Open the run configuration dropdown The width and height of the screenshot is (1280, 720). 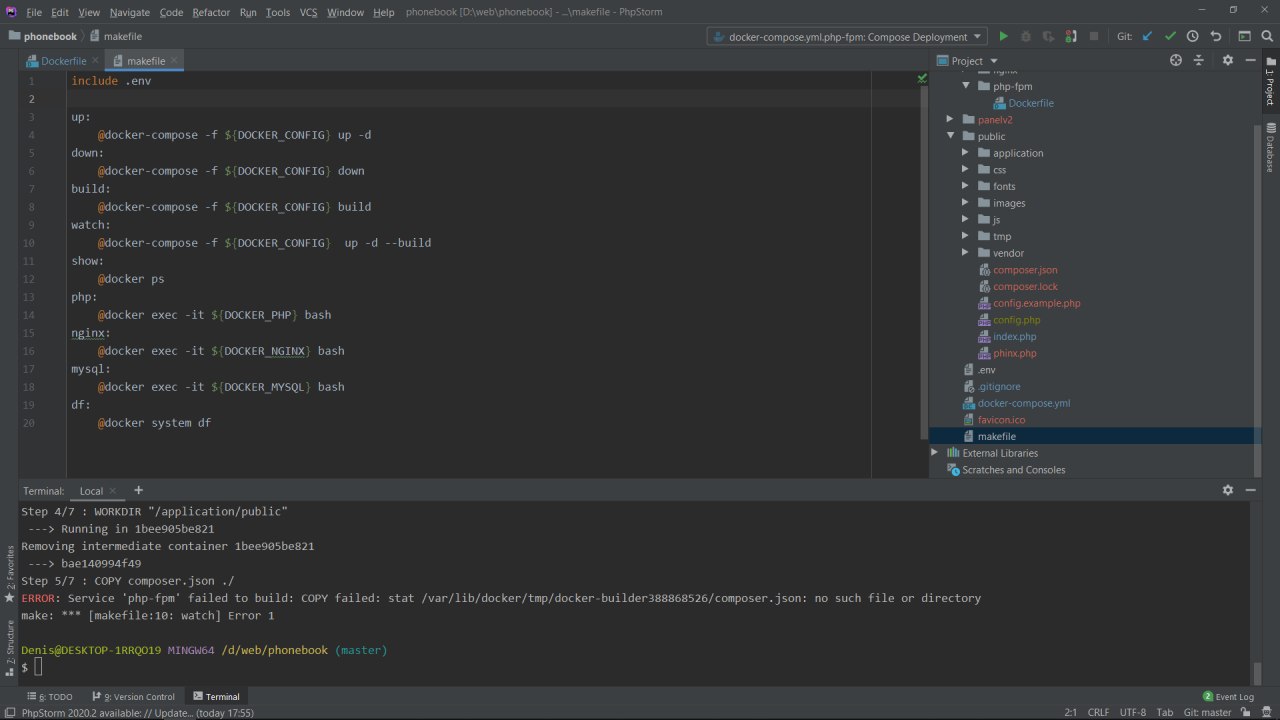pos(846,36)
